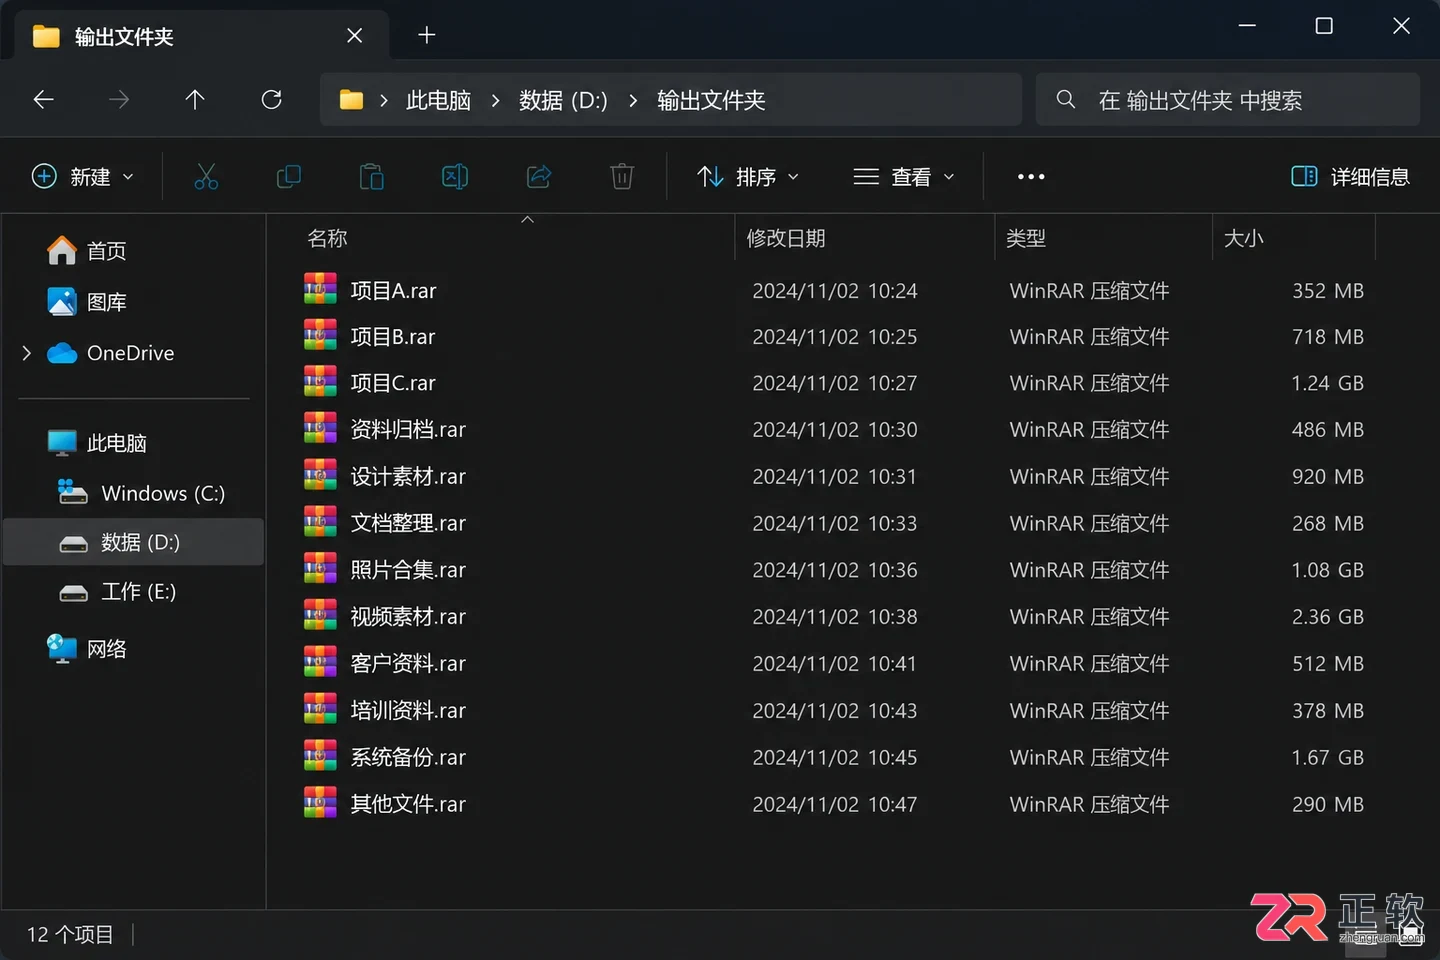This screenshot has height=960, width=1440.
Task: Click the Copy icon in toolbar
Action: coord(289,177)
